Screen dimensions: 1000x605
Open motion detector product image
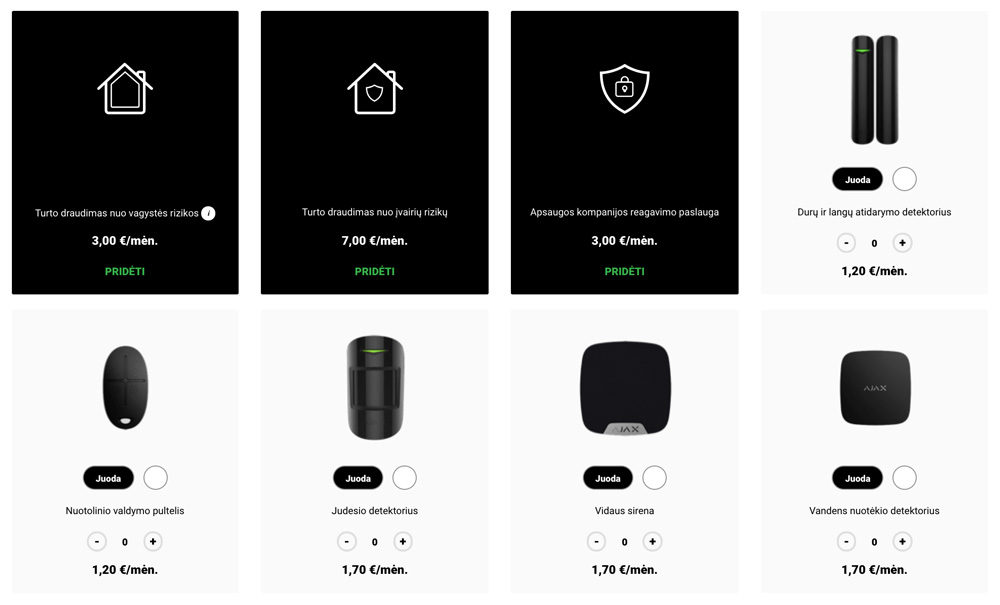375,388
